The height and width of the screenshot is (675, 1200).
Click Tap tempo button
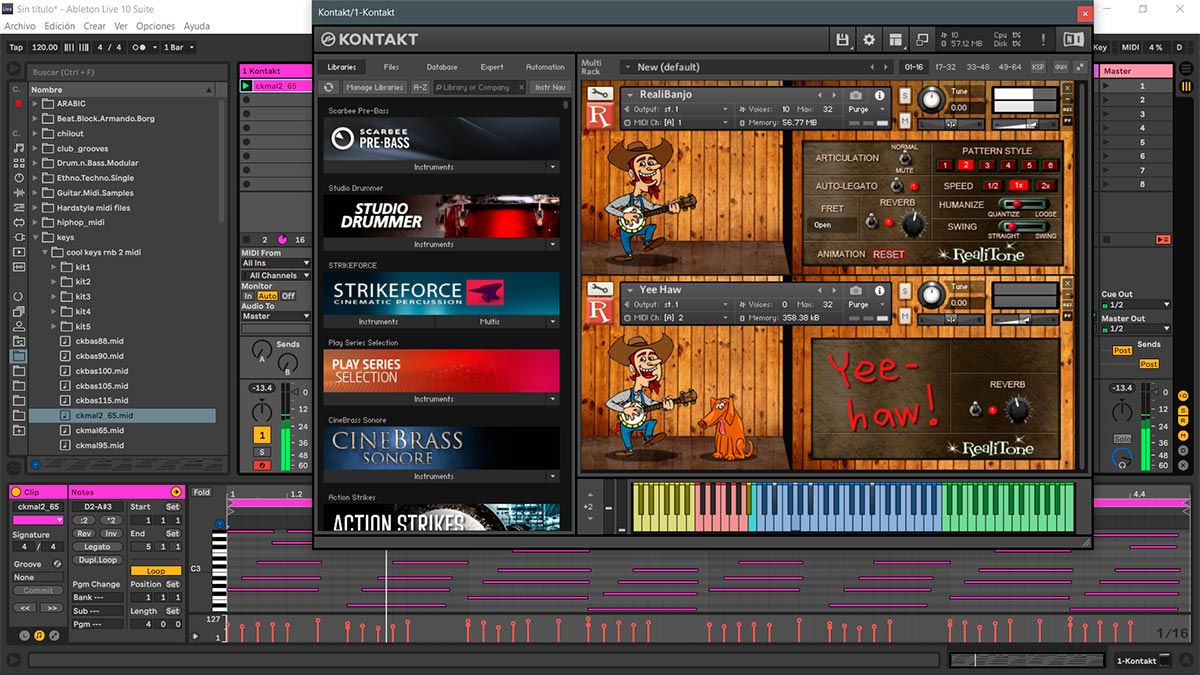tap(16, 47)
